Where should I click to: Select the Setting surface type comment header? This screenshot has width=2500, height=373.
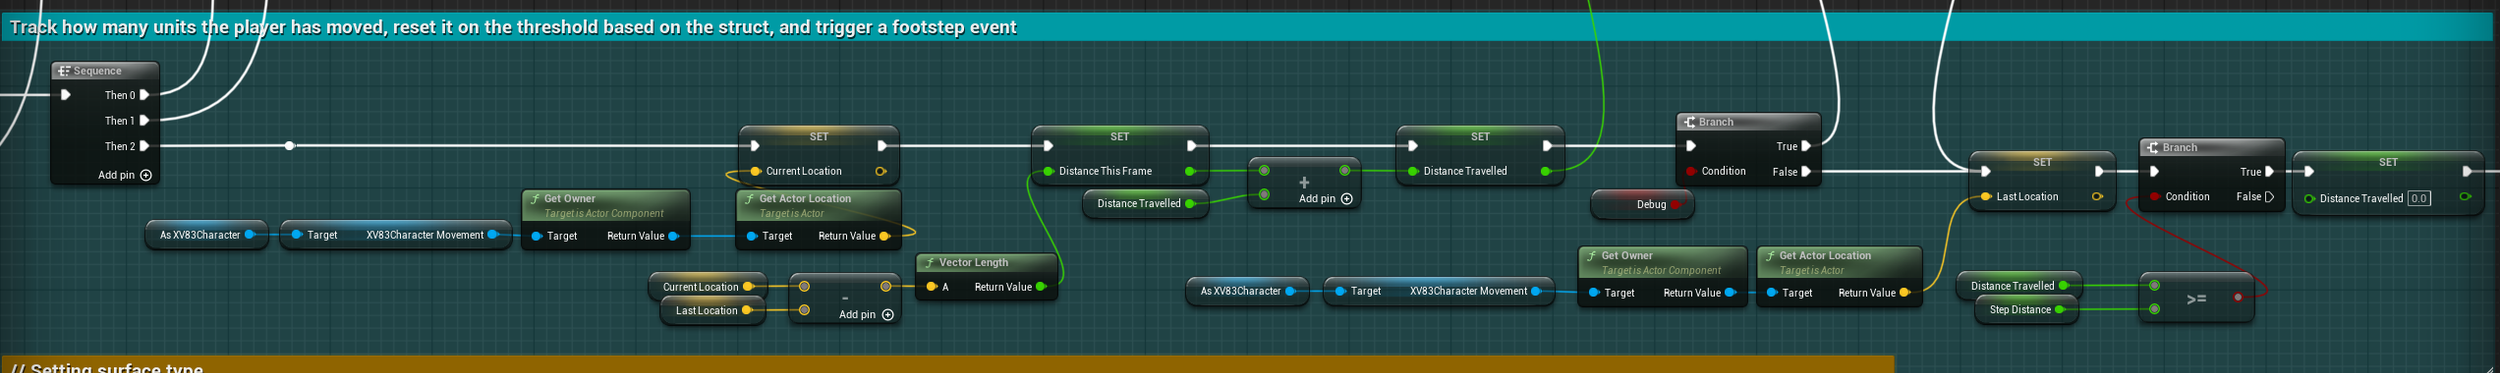(x=947, y=365)
